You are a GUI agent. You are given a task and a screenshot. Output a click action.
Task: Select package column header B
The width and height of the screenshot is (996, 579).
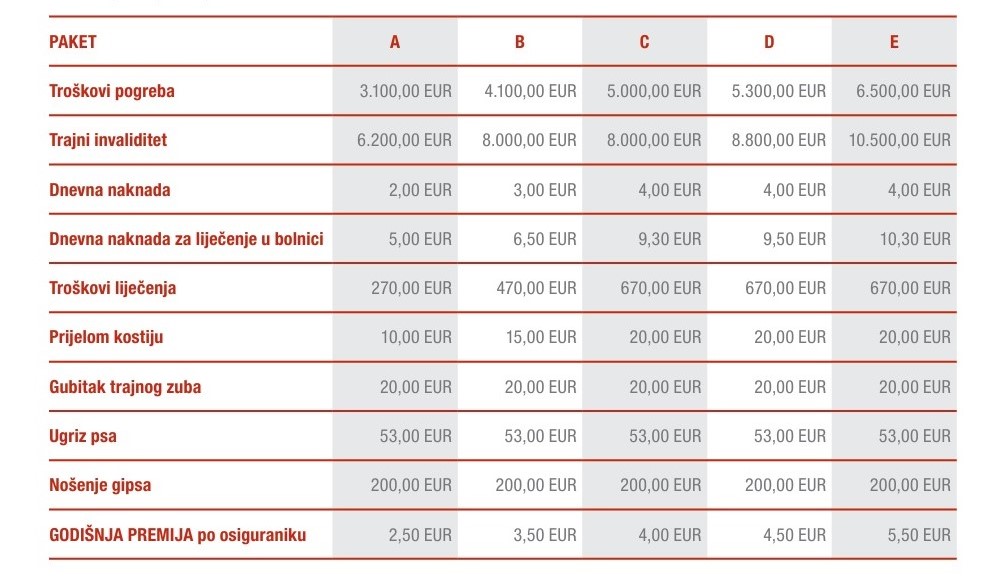tap(520, 42)
